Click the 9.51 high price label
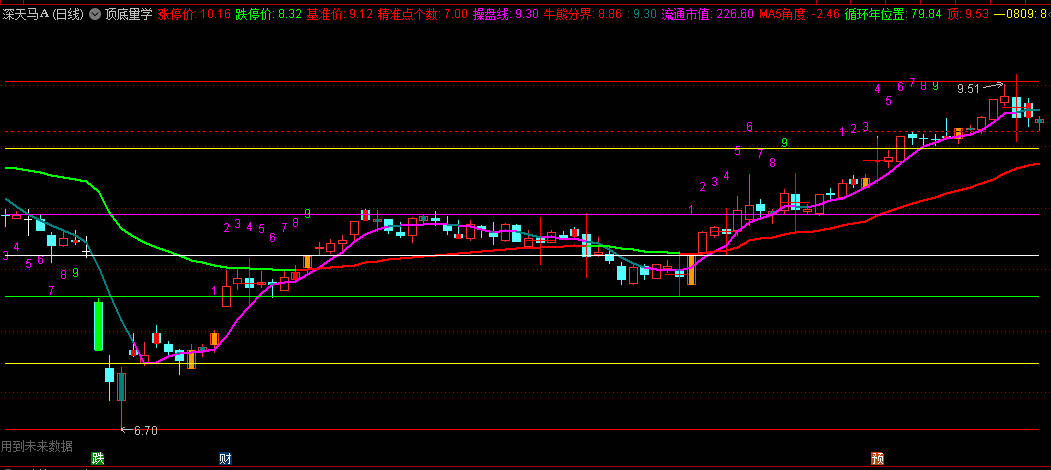The image size is (1051, 470). (968, 89)
